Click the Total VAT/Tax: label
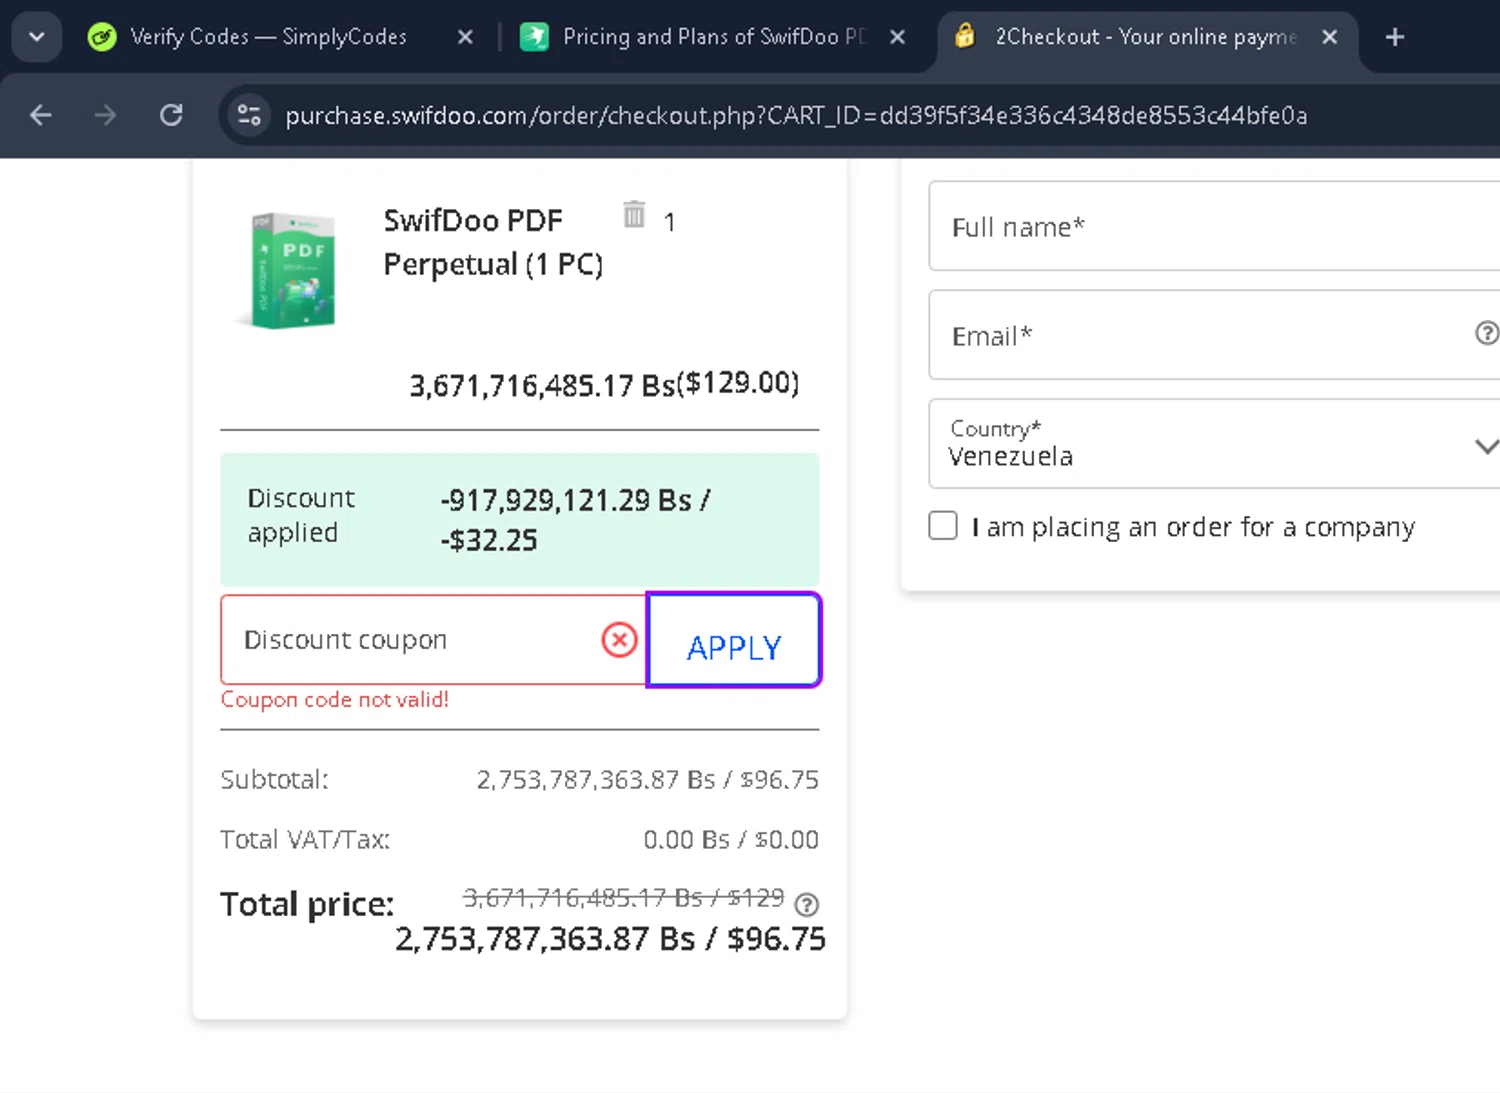Screen dimensions: 1500x1093 point(305,840)
